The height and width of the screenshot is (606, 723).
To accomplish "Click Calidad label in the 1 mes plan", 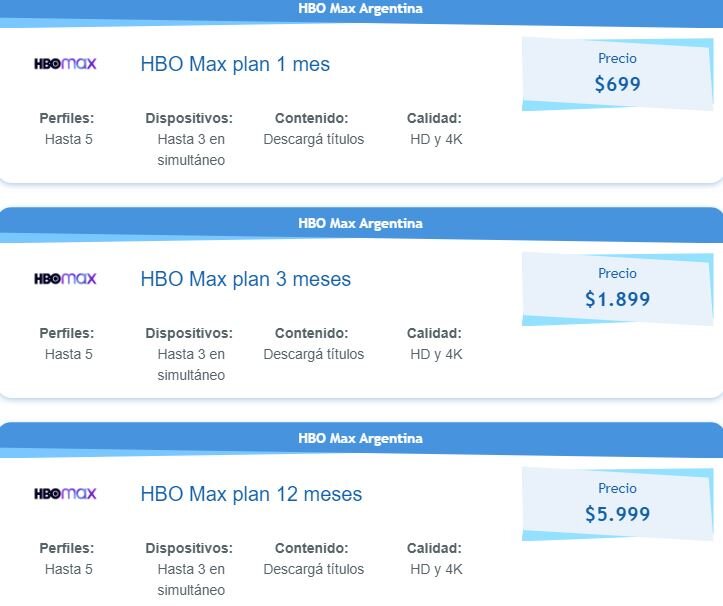I will (x=434, y=118).
